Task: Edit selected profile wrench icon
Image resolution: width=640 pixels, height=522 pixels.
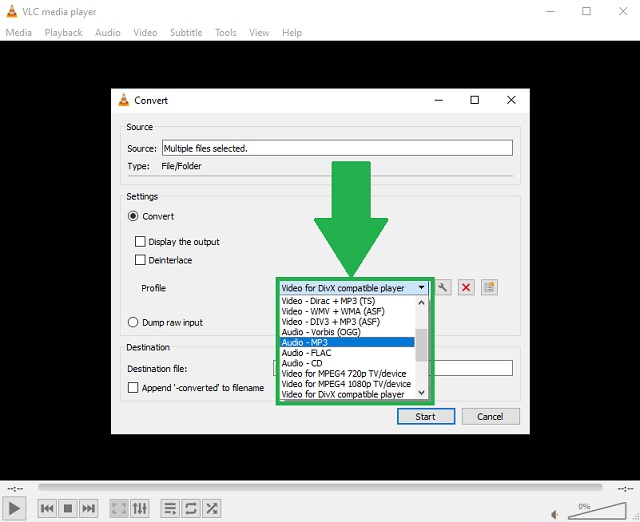Action: click(443, 287)
